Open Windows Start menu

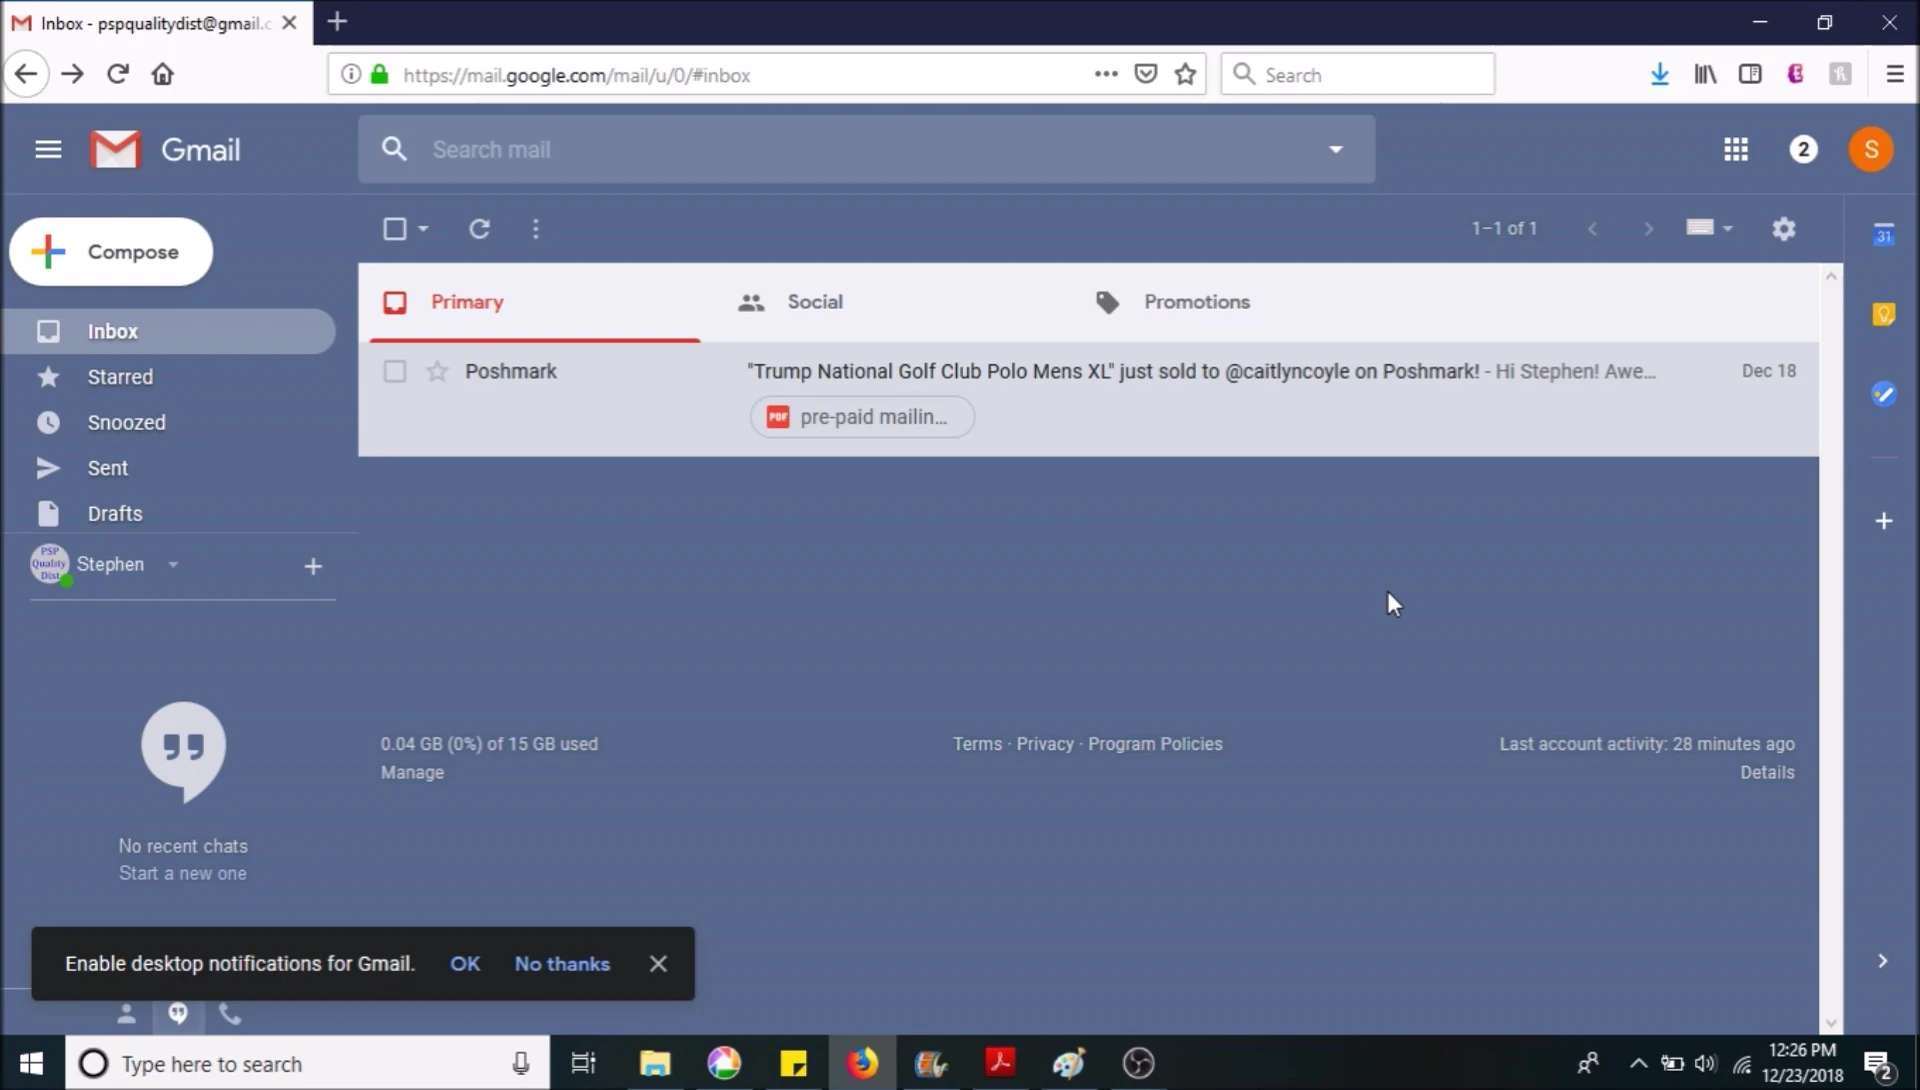tap(31, 1063)
